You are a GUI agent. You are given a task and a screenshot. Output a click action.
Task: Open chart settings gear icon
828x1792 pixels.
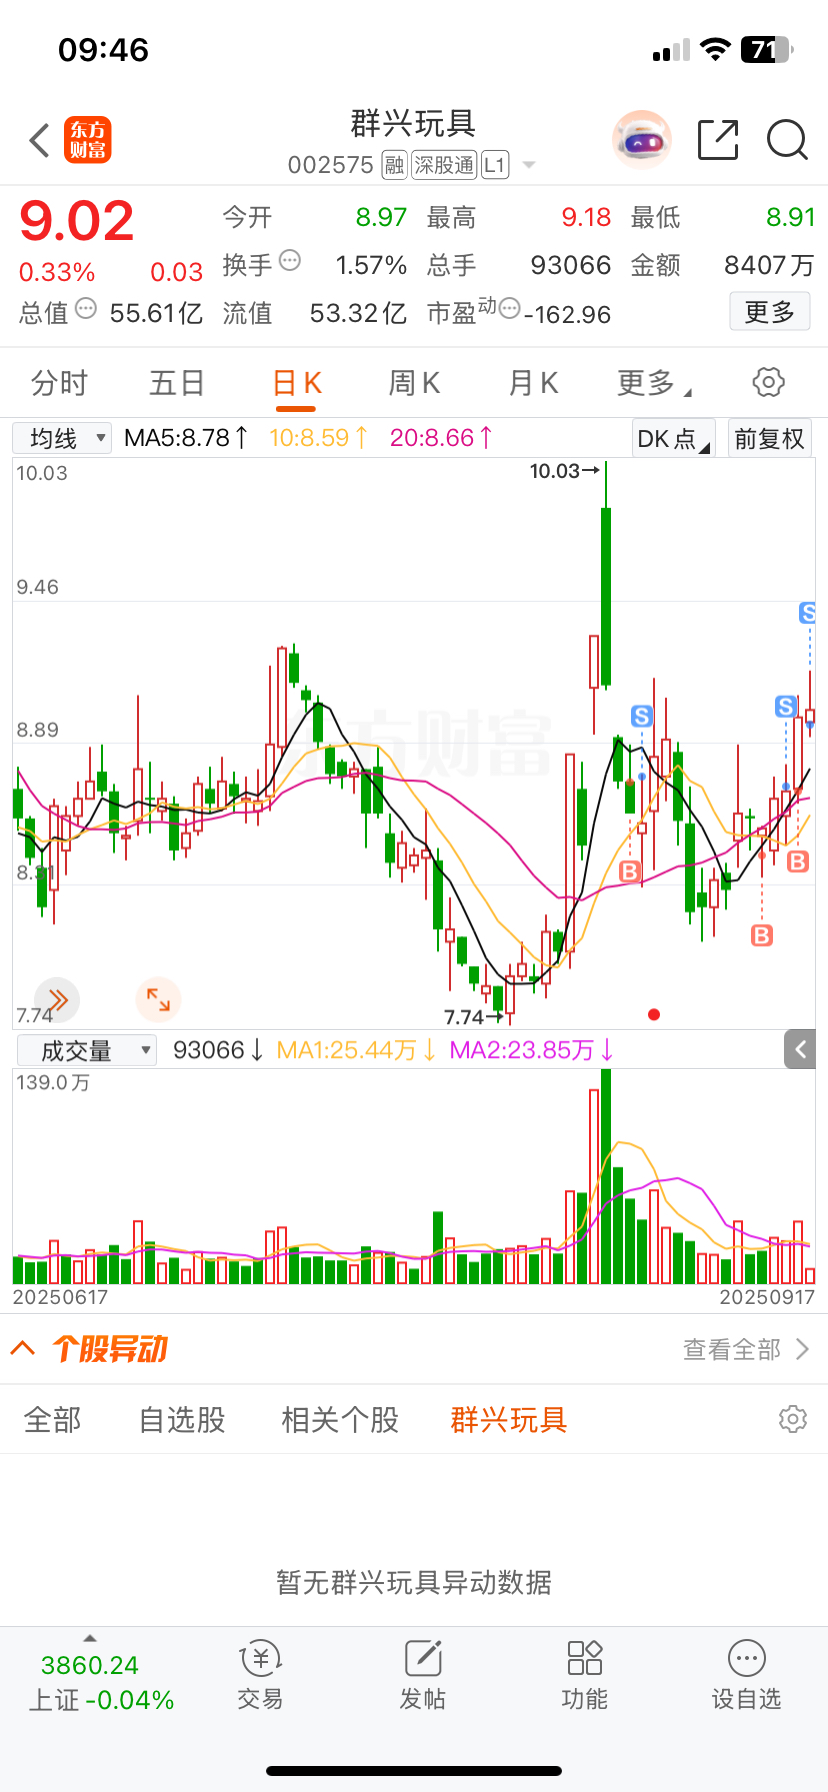768,382
